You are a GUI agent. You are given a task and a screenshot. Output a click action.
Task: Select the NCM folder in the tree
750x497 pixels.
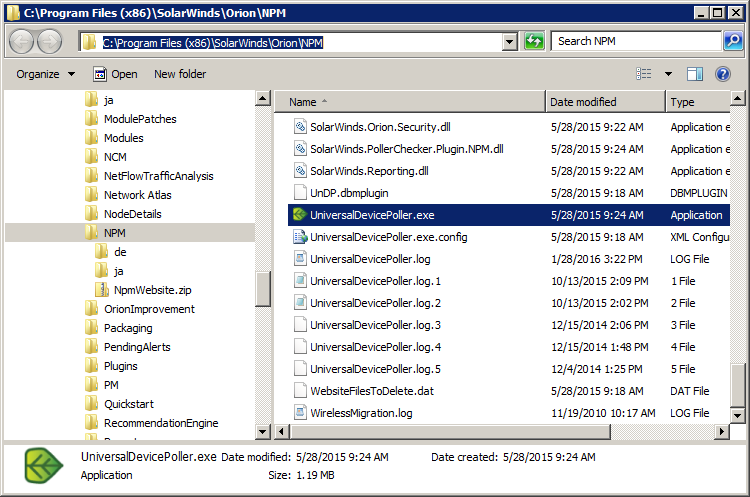click(115, 157)
